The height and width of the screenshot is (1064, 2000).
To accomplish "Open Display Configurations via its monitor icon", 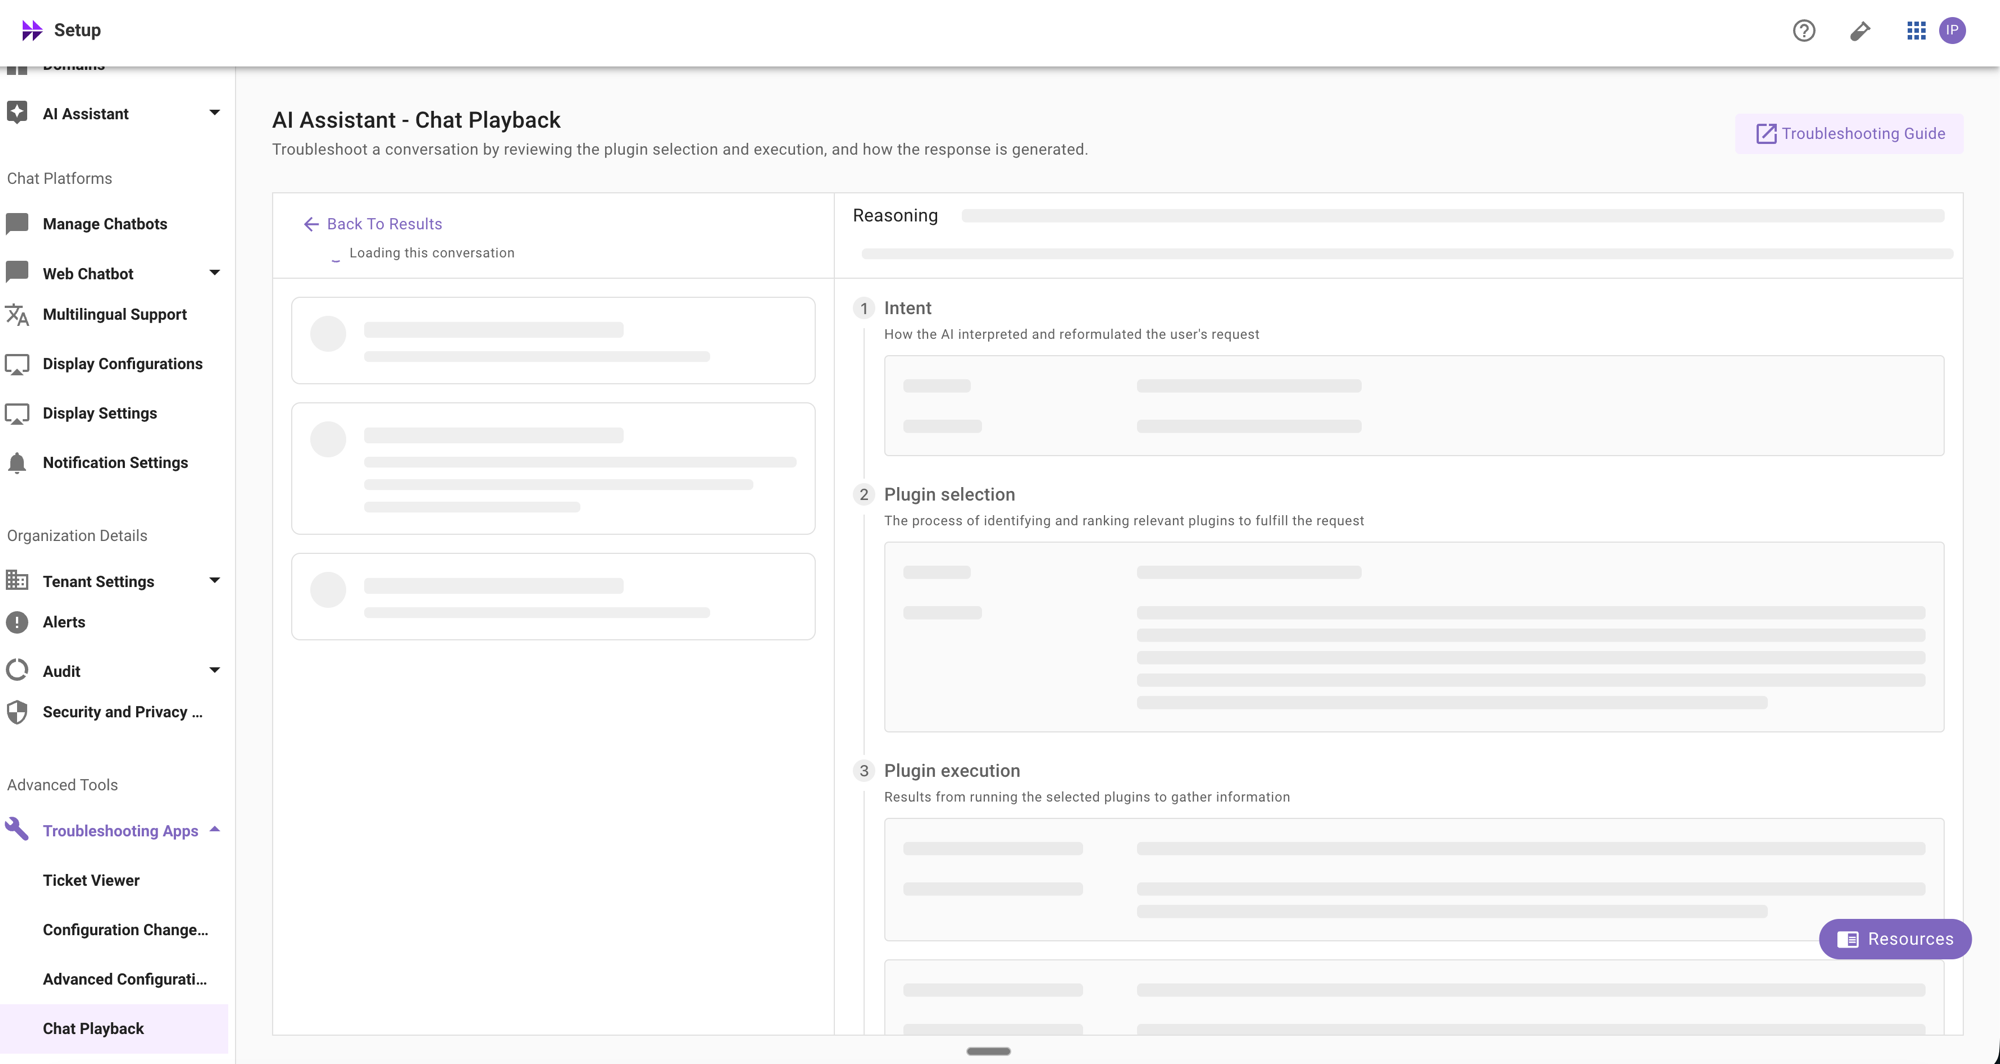I will tap(17, 363).
